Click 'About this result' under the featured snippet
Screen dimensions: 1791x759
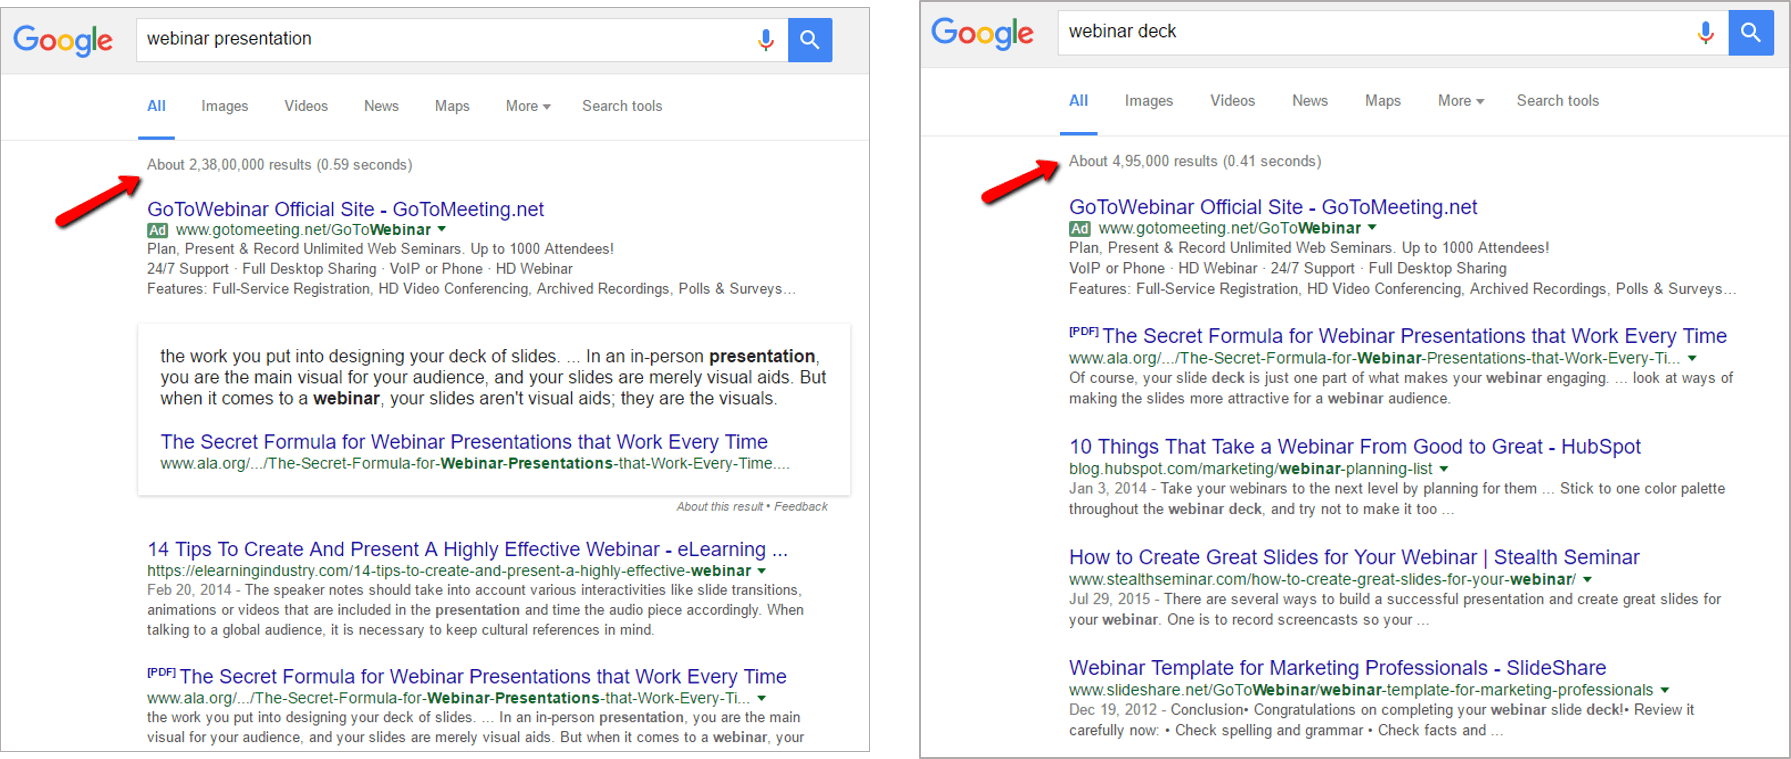(719, 507)
